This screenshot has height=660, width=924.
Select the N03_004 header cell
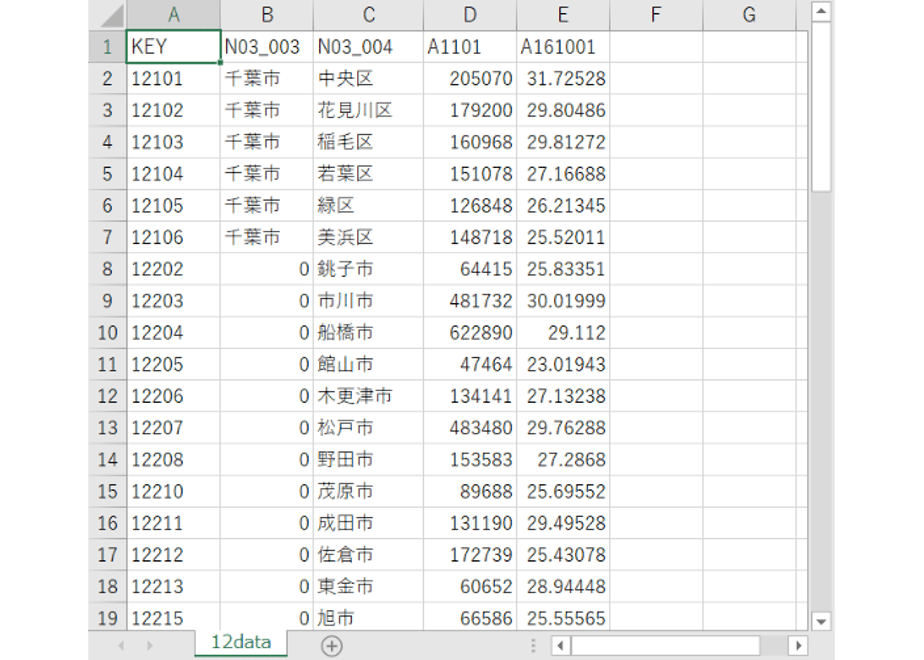[368, 47]
